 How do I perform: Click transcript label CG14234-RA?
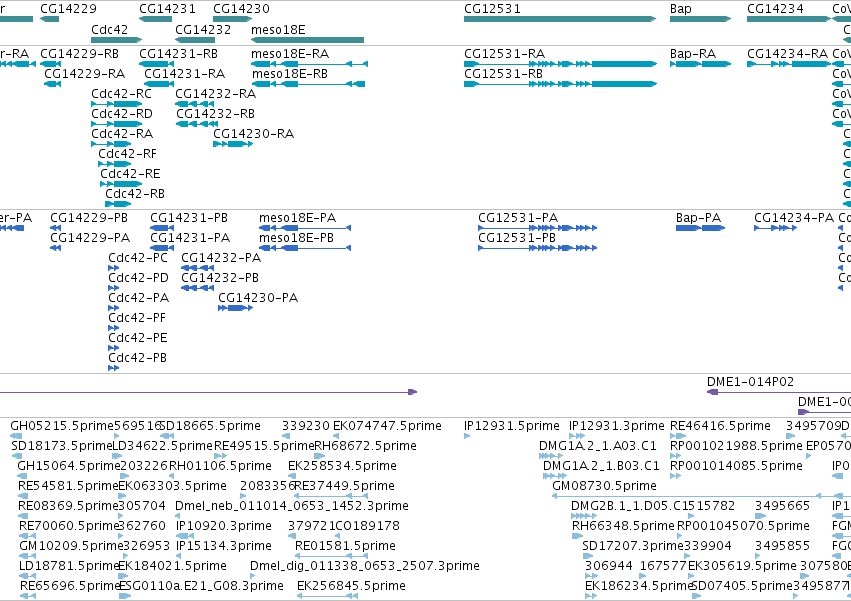coord(788,54)
